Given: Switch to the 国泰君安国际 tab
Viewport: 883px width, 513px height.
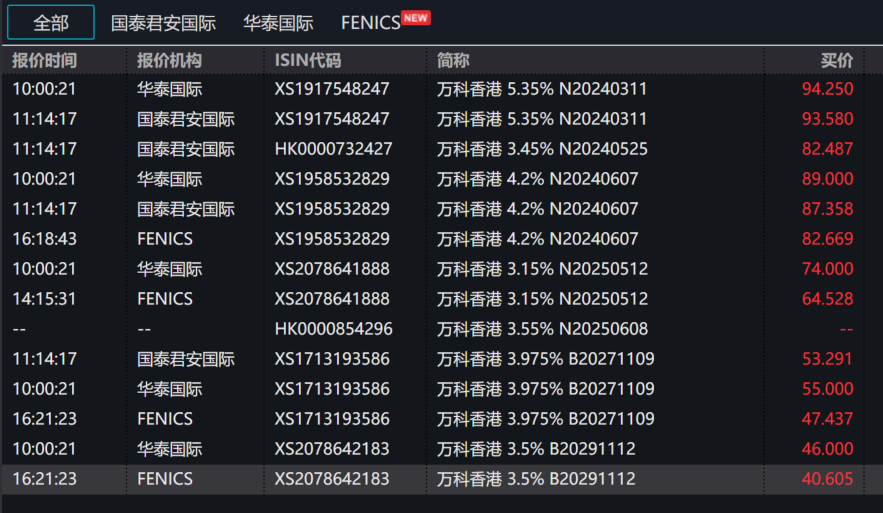Looking at the screenshot, I should pos(161,22).
